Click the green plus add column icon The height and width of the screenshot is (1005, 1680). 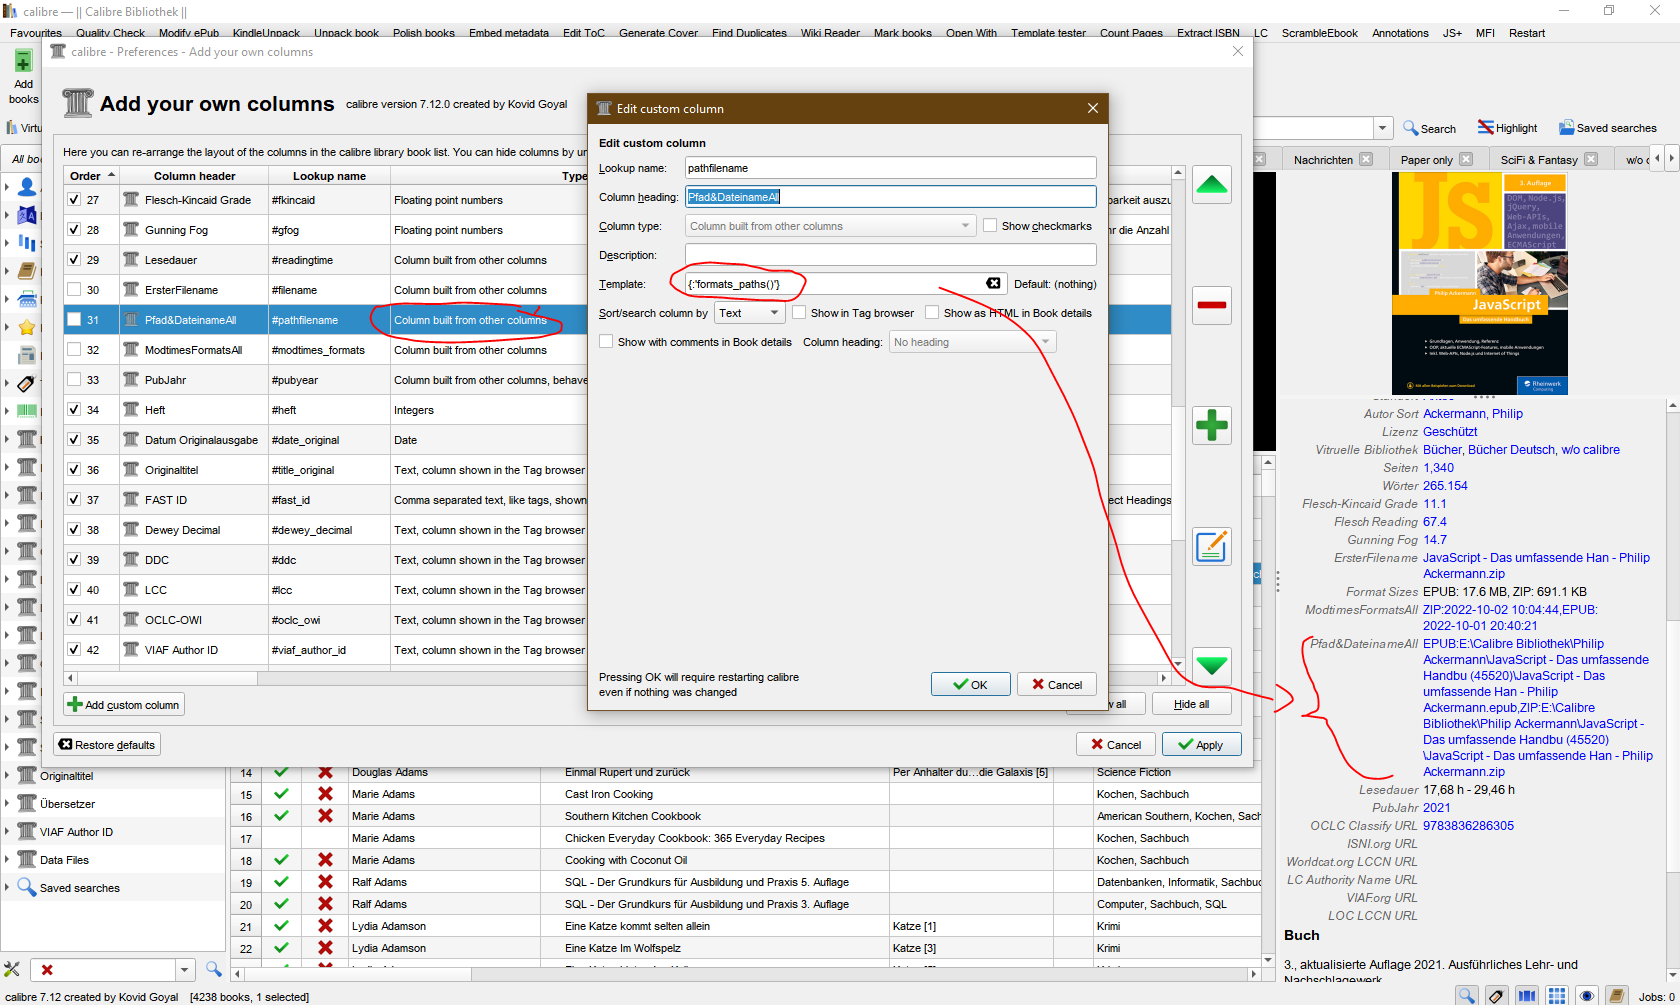click(1211, 426)
